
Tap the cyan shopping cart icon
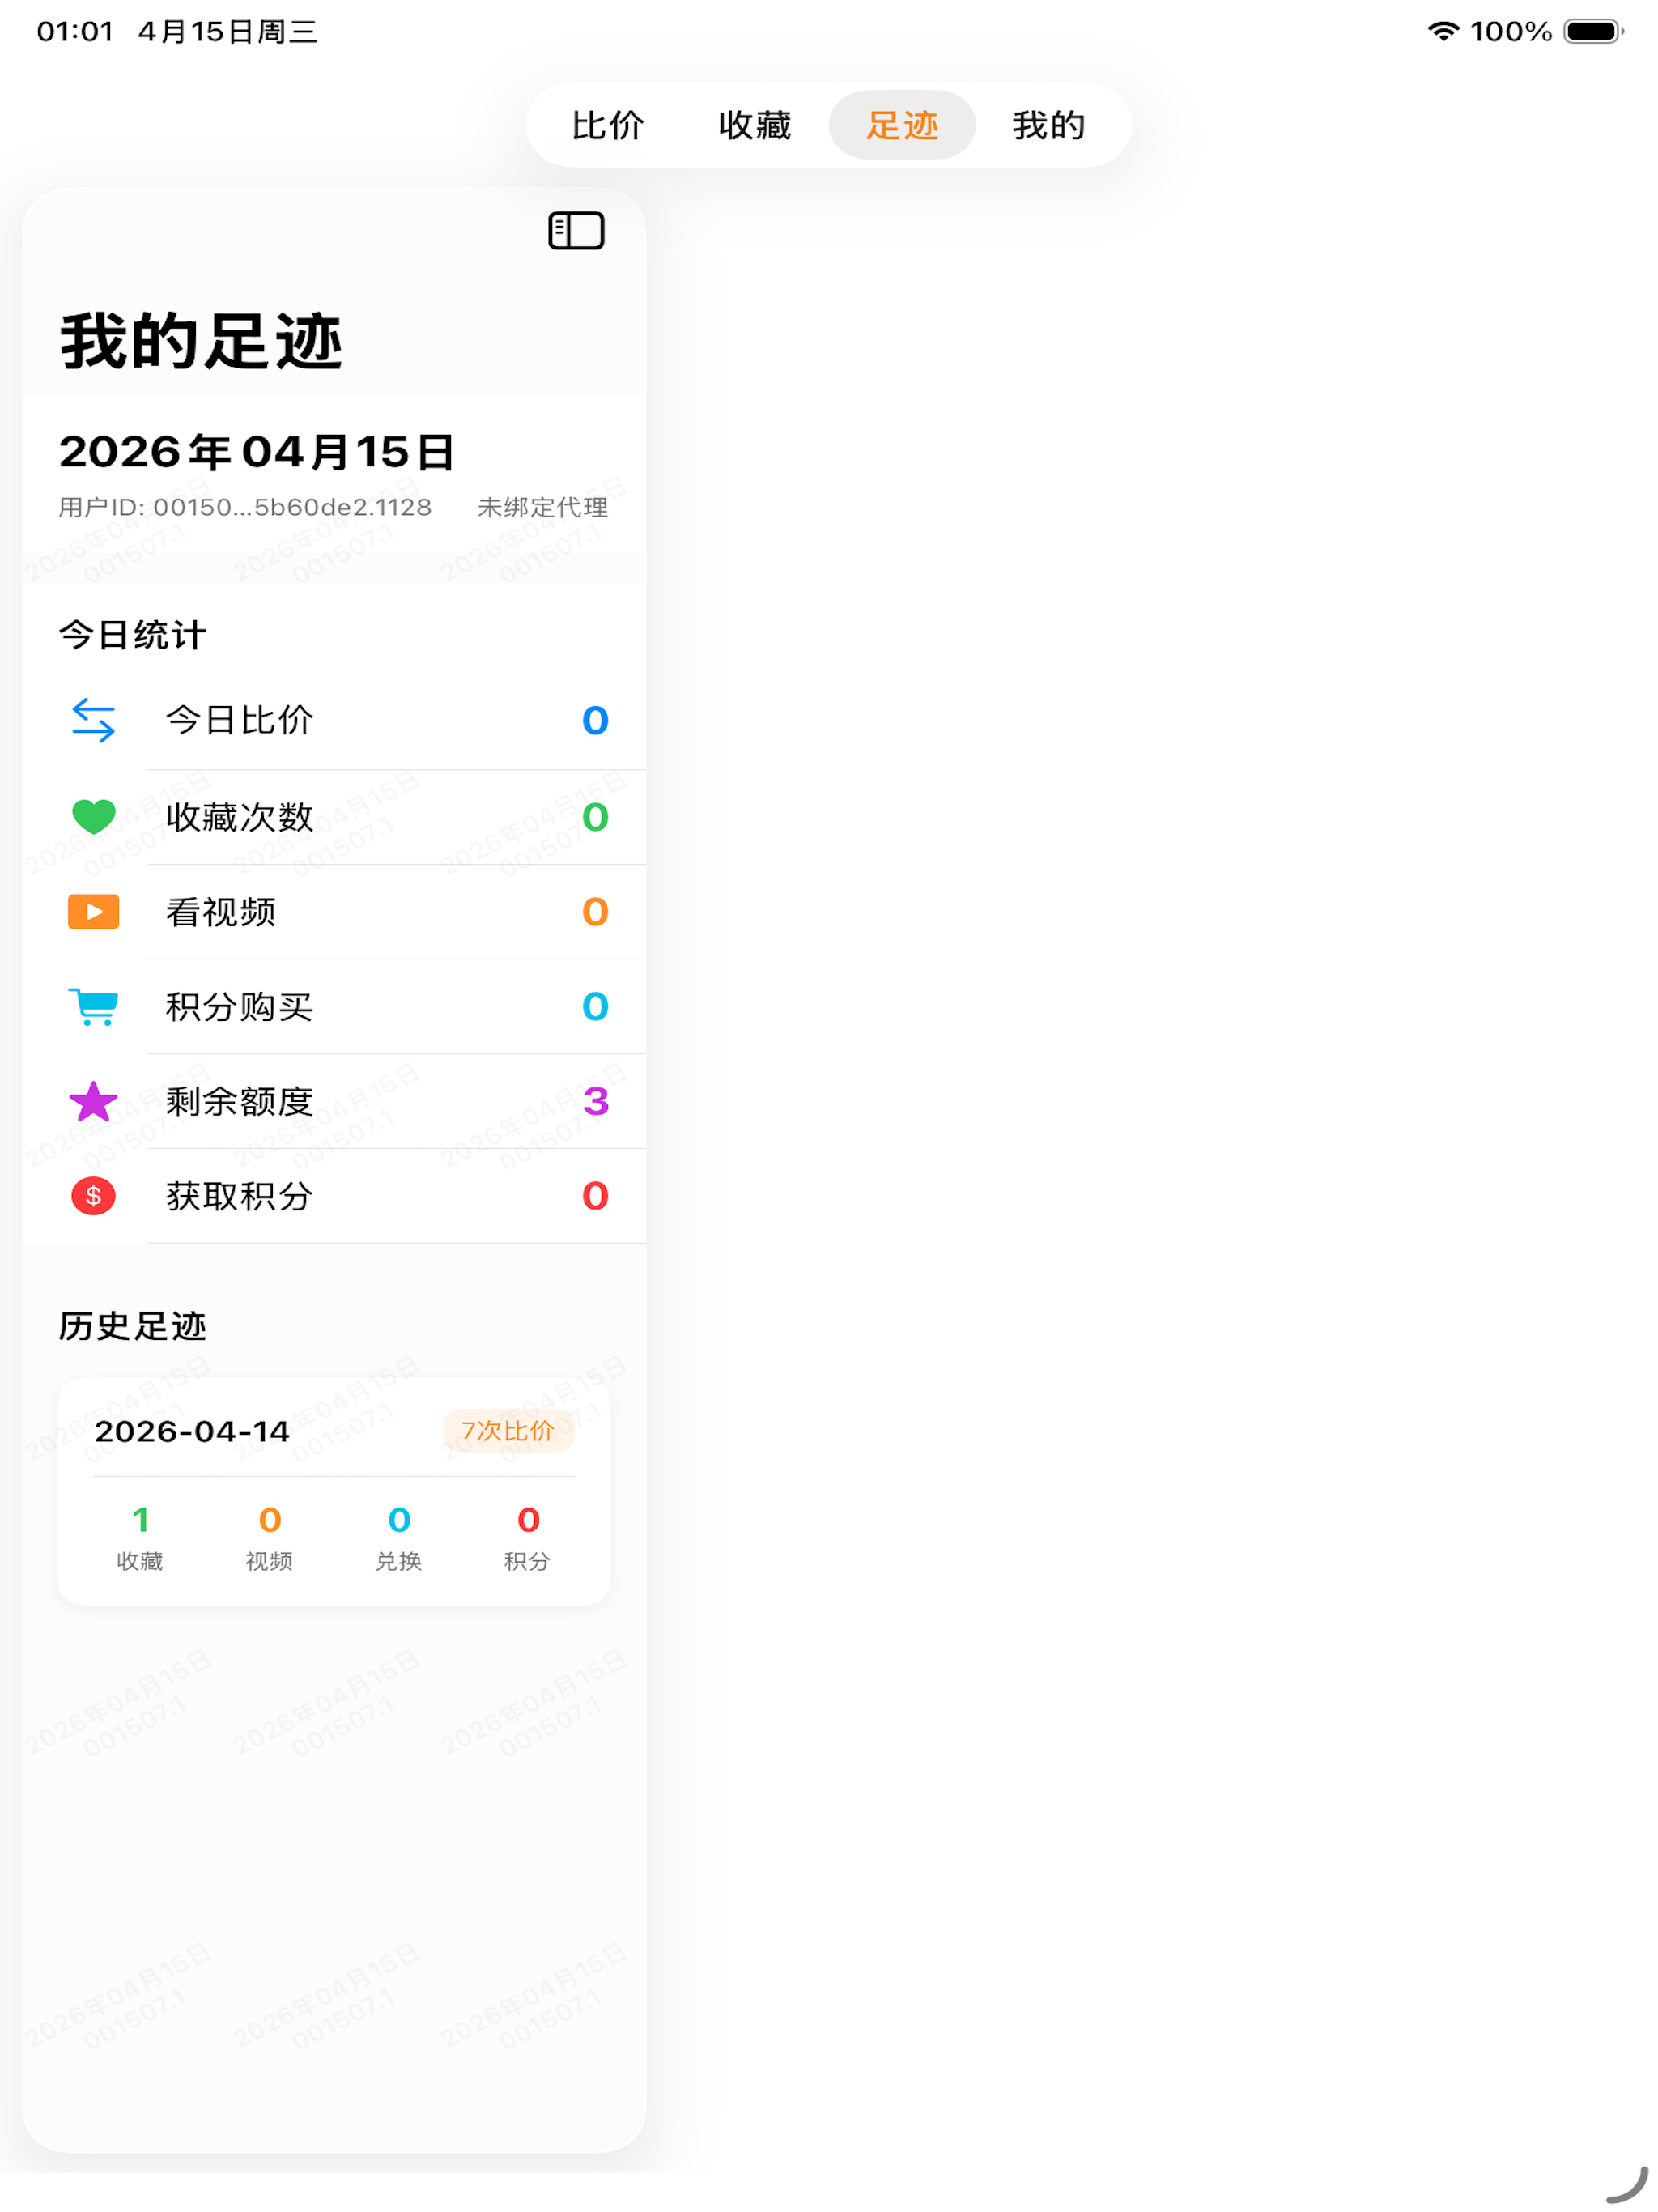(x=93, y=1006)
